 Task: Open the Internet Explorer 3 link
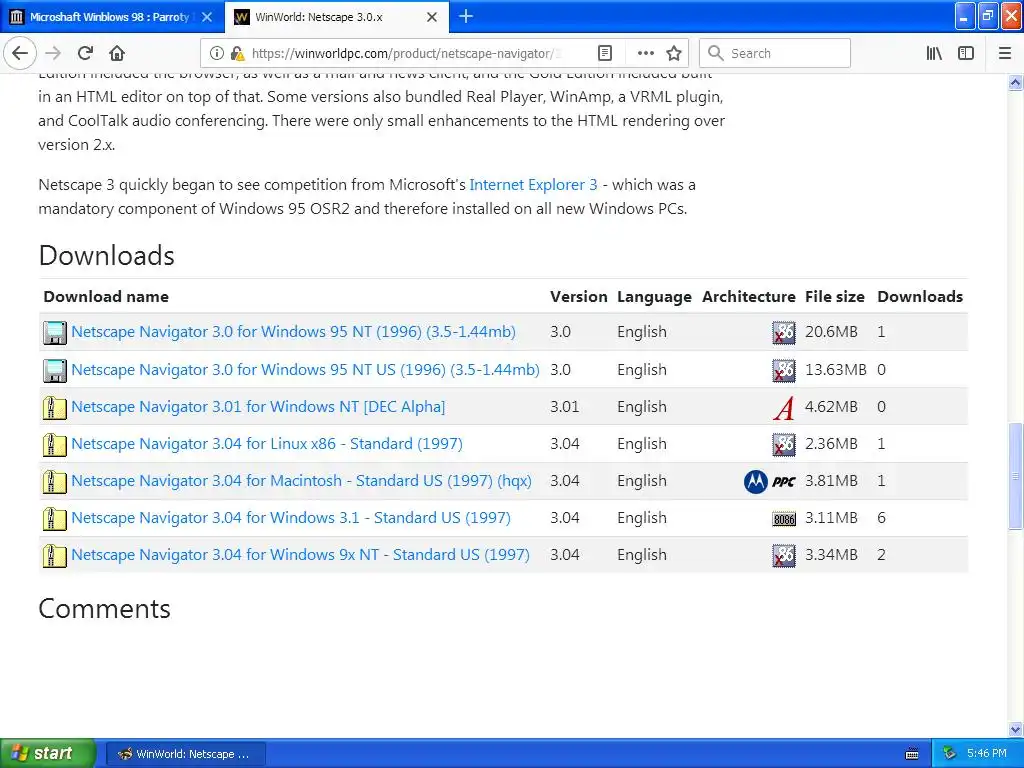(533, 185)
